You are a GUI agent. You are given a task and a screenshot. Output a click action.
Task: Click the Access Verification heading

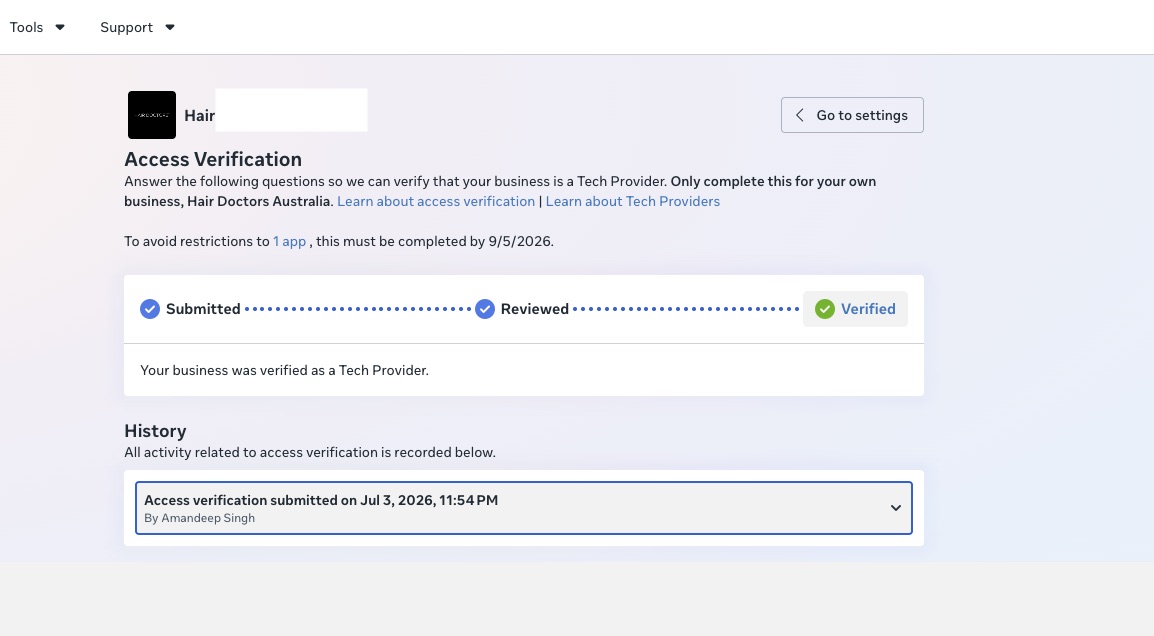(213, 159)
